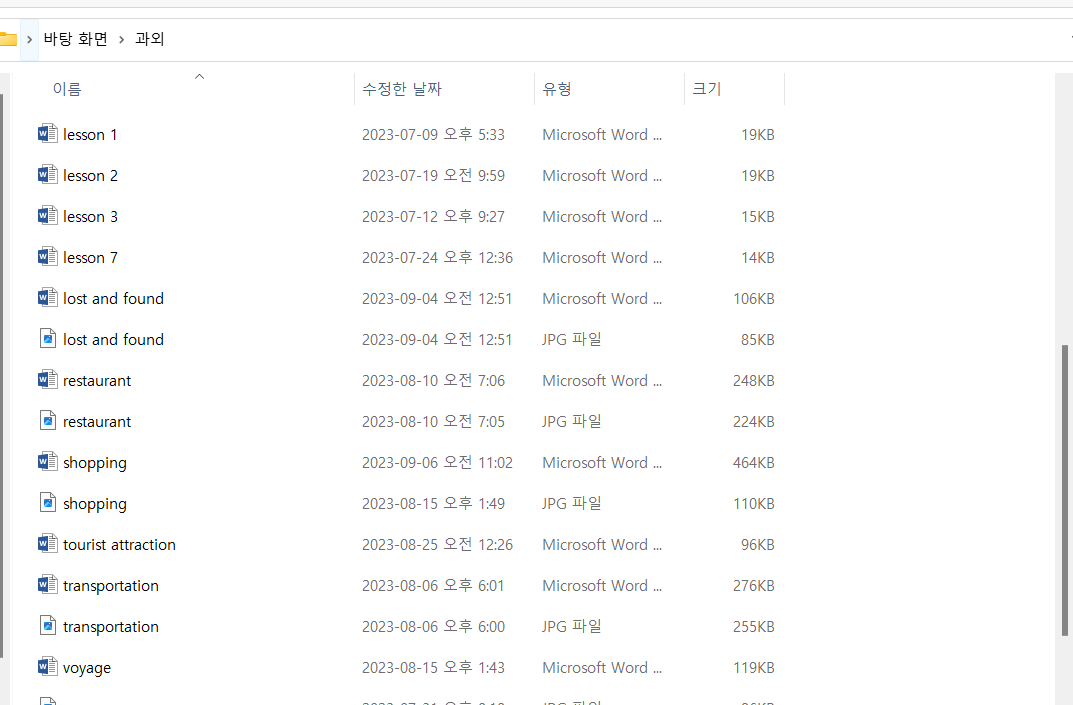1073x705 pixels.
Task: Click 과외 folder in the breadcrumb
Action: point(150,39)
